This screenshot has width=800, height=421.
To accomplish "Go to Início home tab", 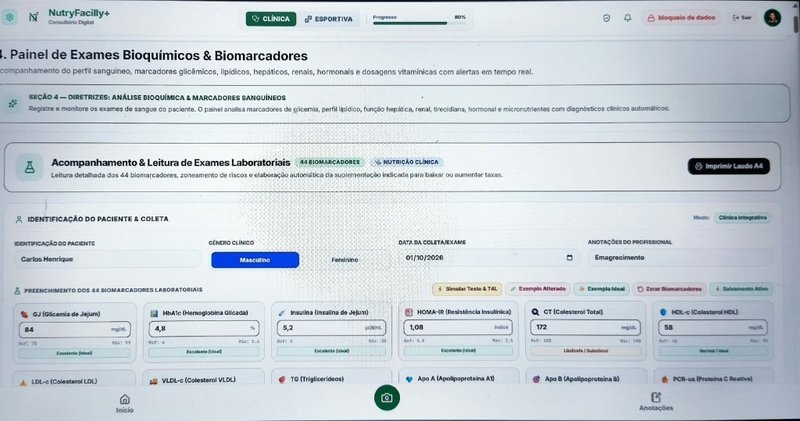I will point(124,403).
